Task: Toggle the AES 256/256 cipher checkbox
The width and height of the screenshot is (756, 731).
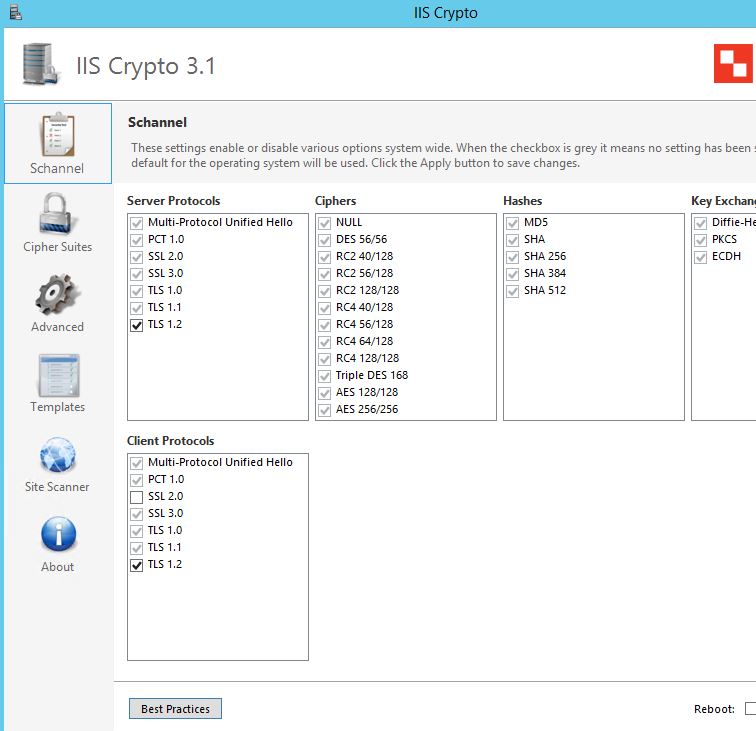Action: click(x=324, y=410)
